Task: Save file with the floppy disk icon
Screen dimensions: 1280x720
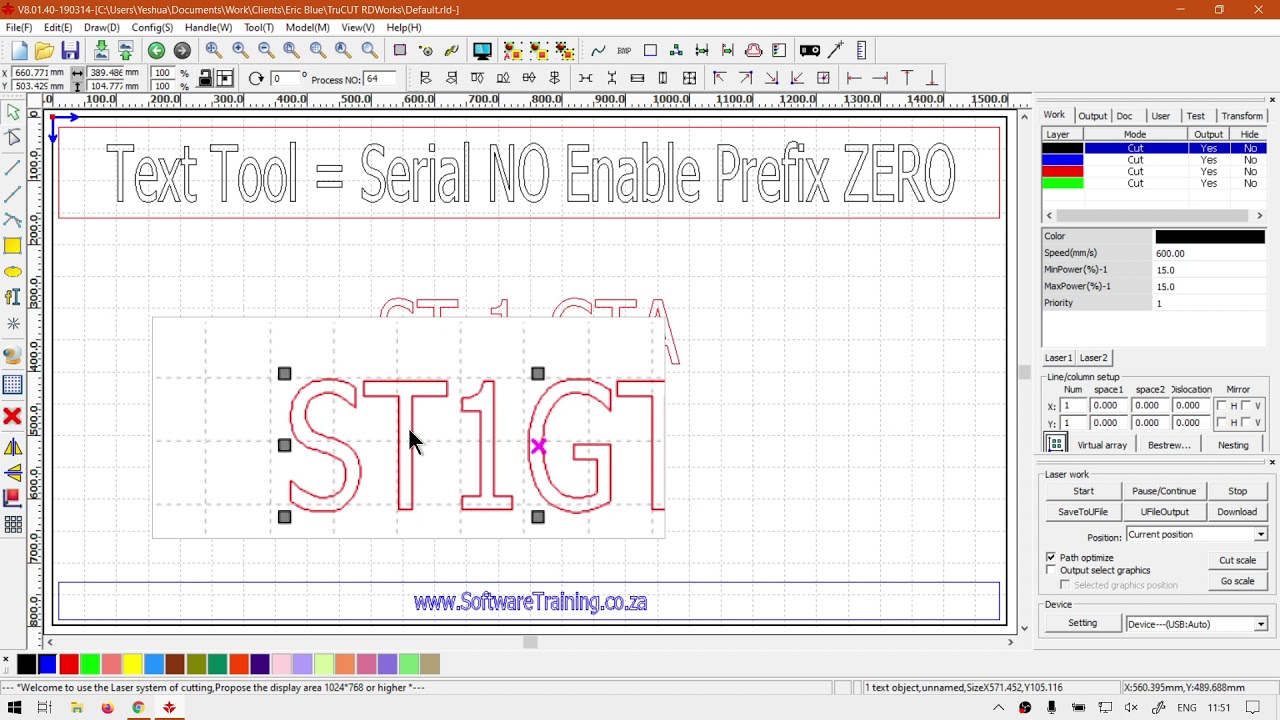Action: coord(70,51)
